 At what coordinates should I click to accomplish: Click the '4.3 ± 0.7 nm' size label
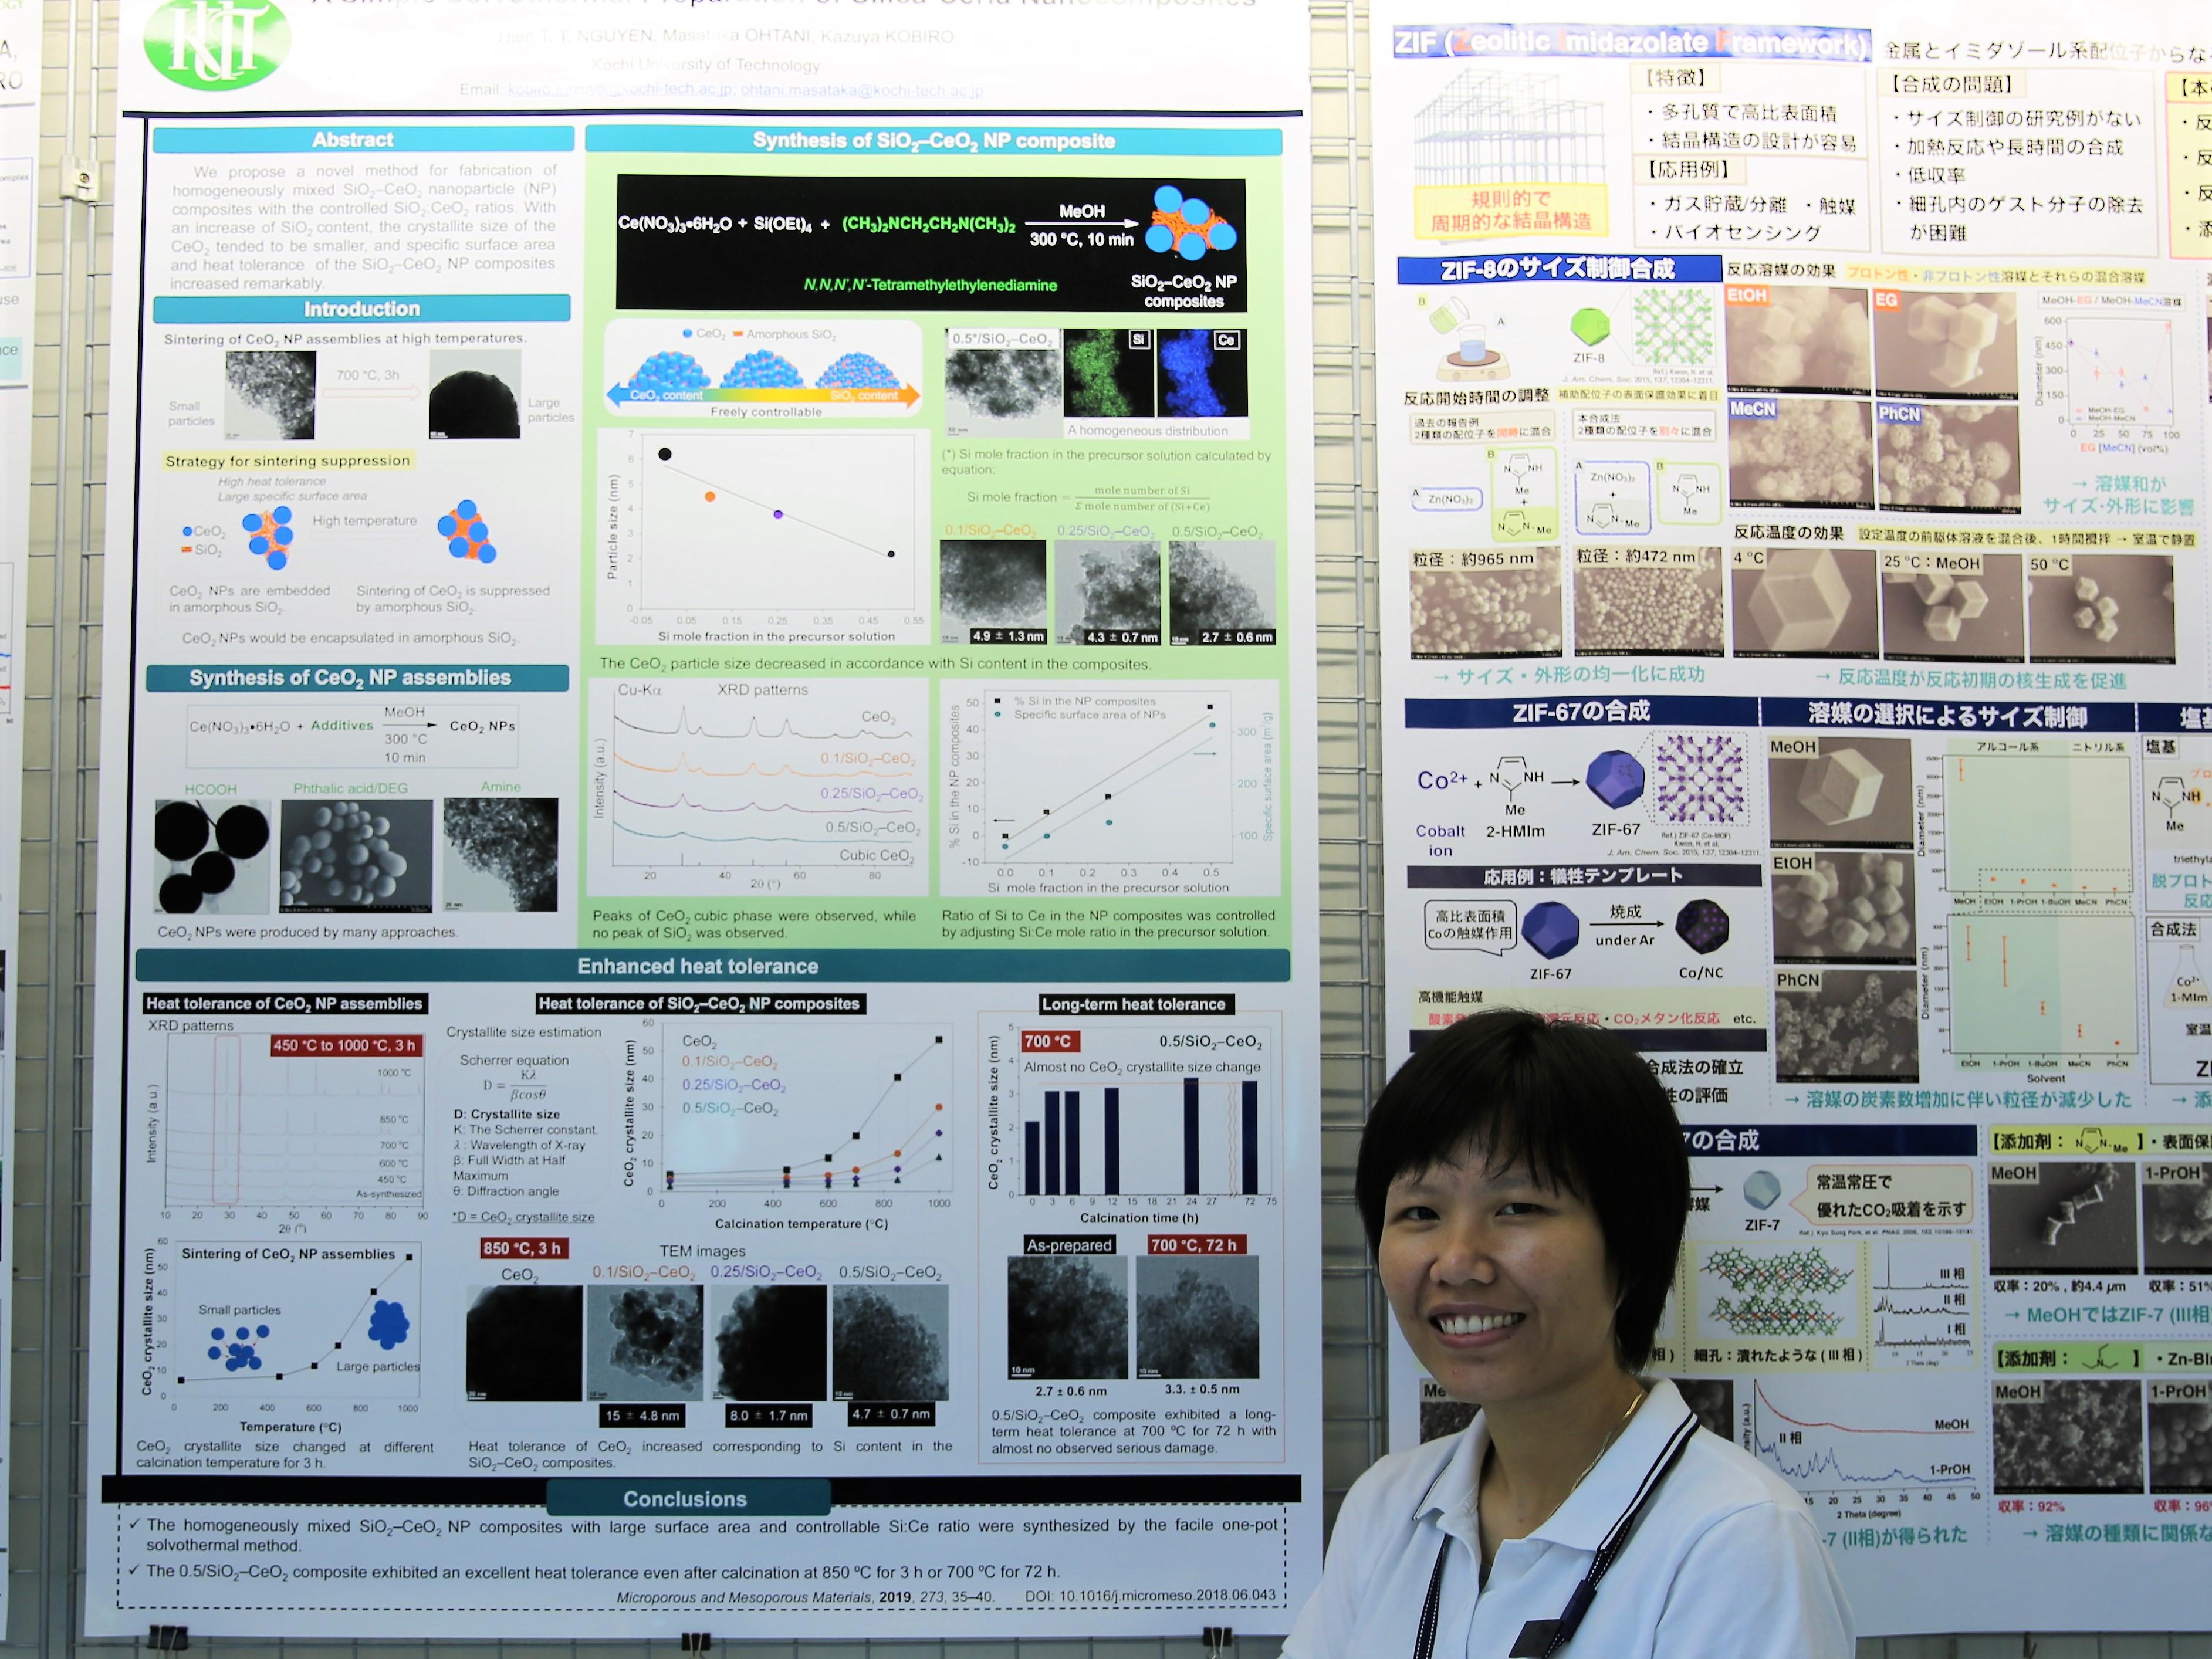click(x=1122, y=637)
